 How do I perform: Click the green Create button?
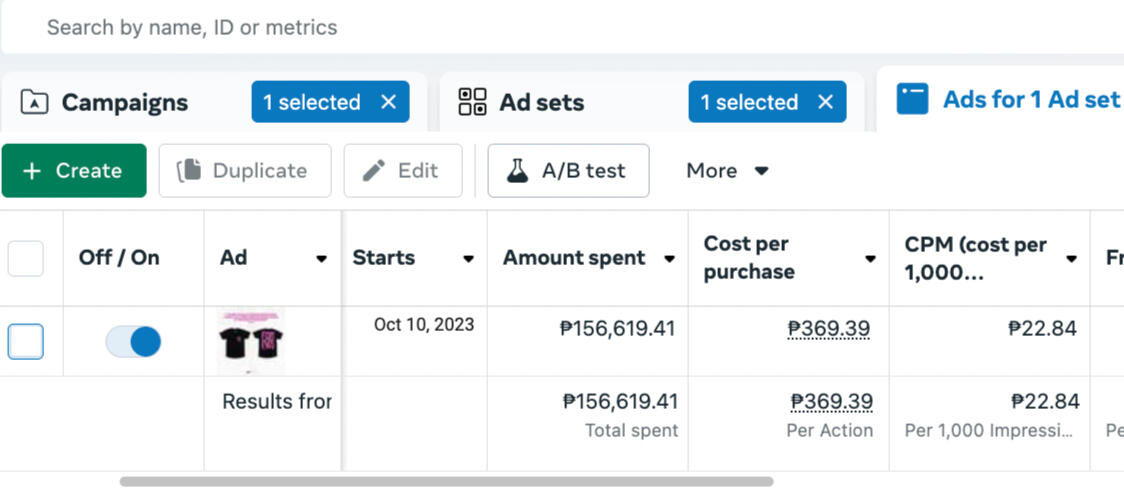tap(74, 171)
